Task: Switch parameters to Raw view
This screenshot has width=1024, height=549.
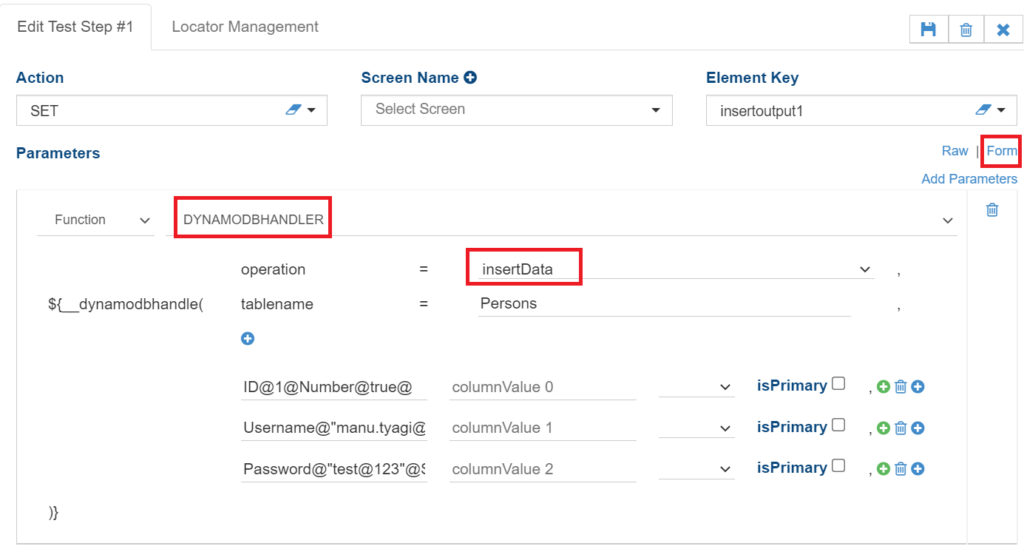Action: pyautogui.click(x=955, y=151)
